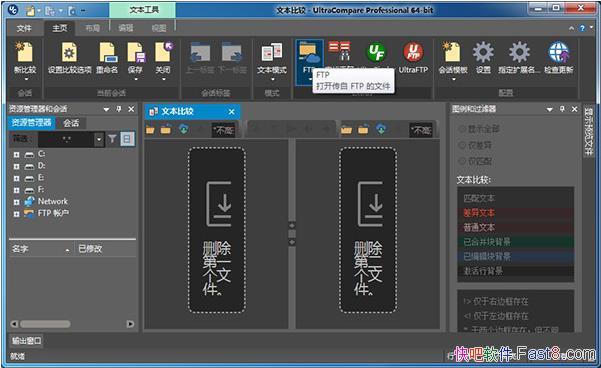Viewport: 601px width, 368px height.
Task: Pin the 资源管理器和会话 panel
Action: 118,109
